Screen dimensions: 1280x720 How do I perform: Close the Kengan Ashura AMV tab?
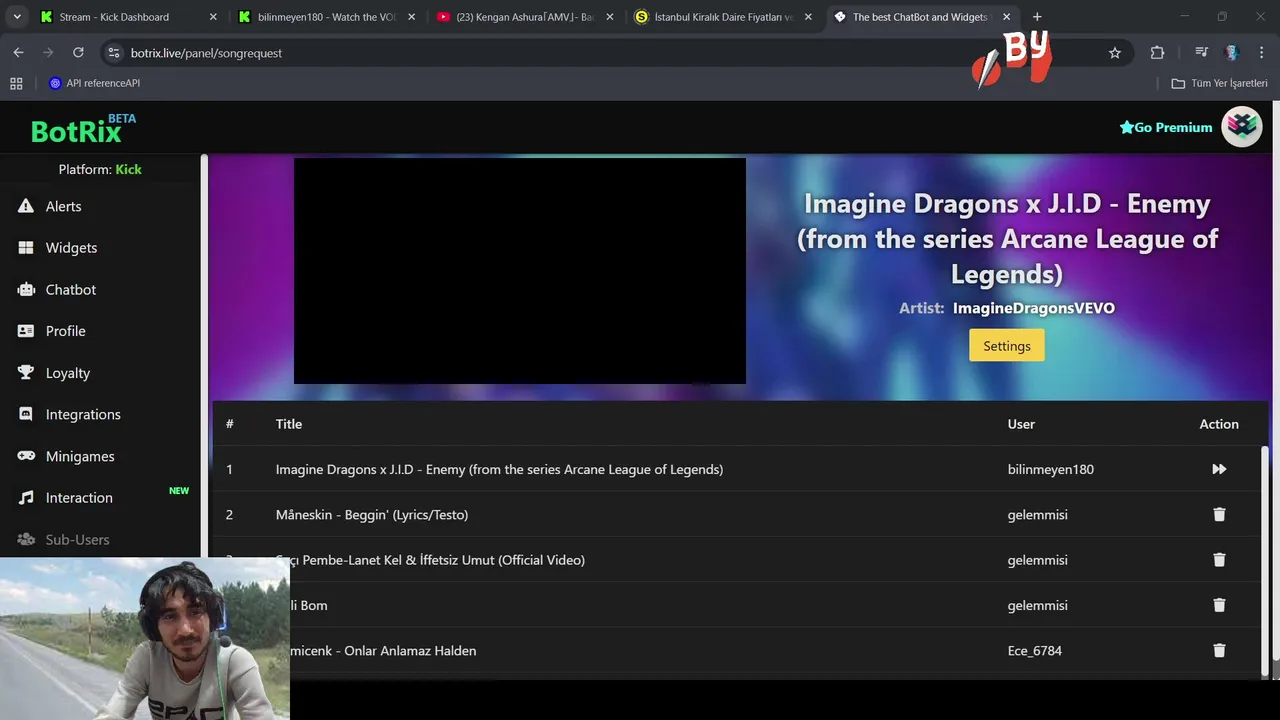[610, 17]
